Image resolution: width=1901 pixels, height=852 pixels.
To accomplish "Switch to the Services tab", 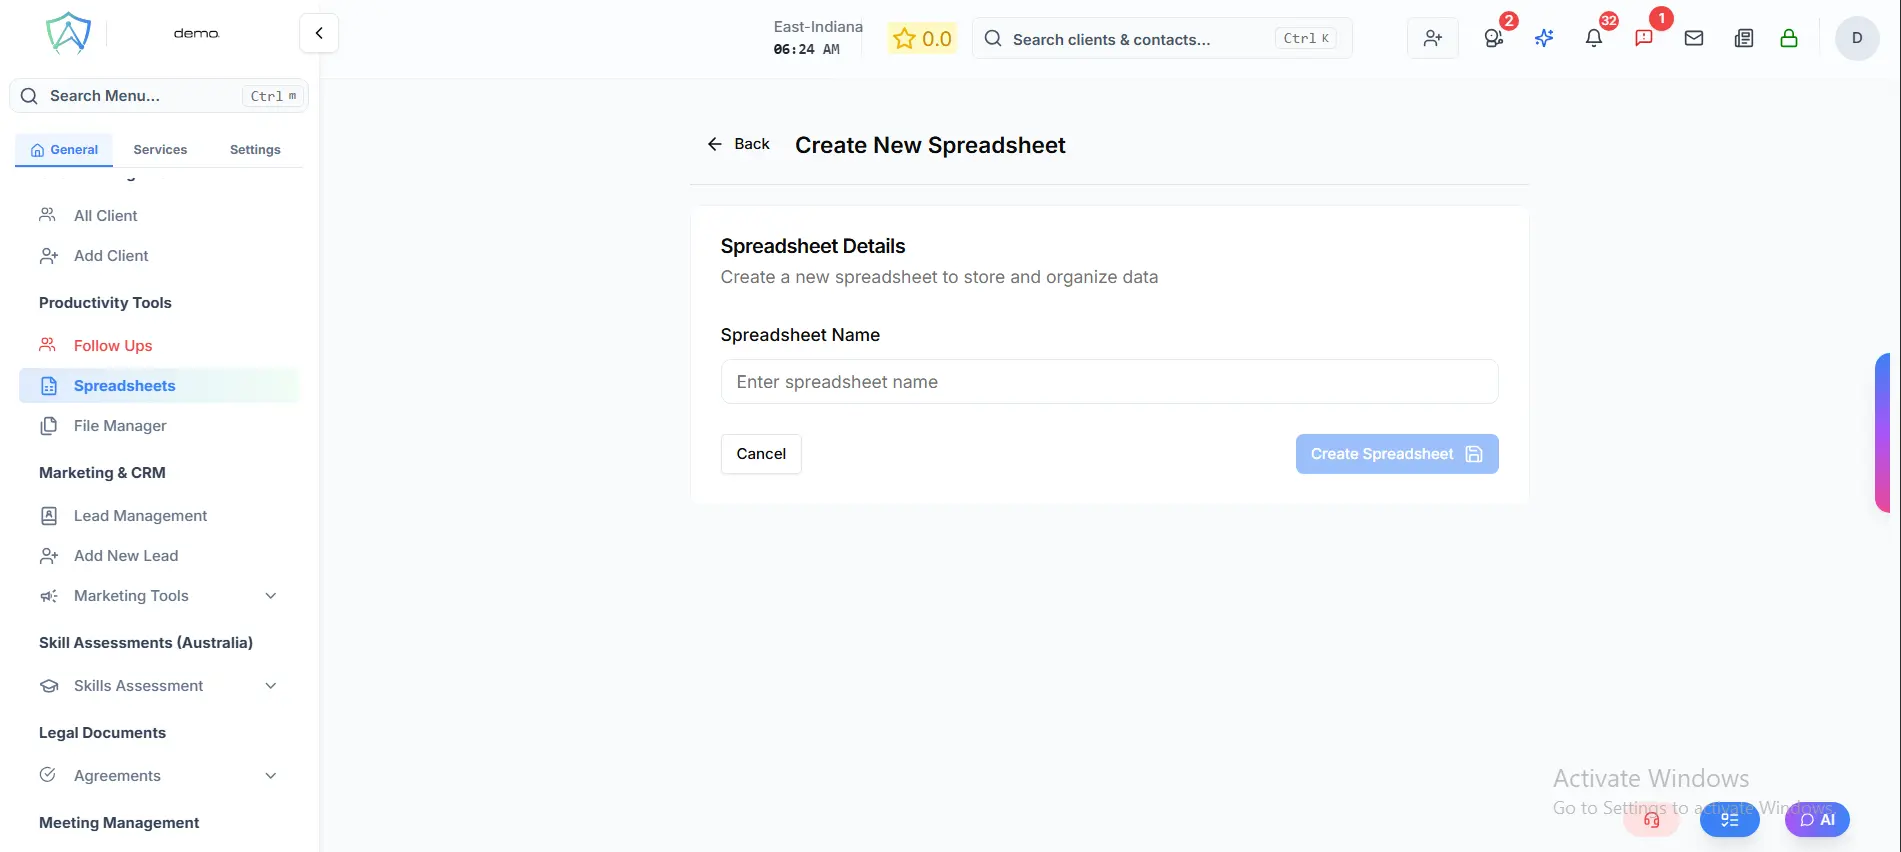I will [159, 148].
